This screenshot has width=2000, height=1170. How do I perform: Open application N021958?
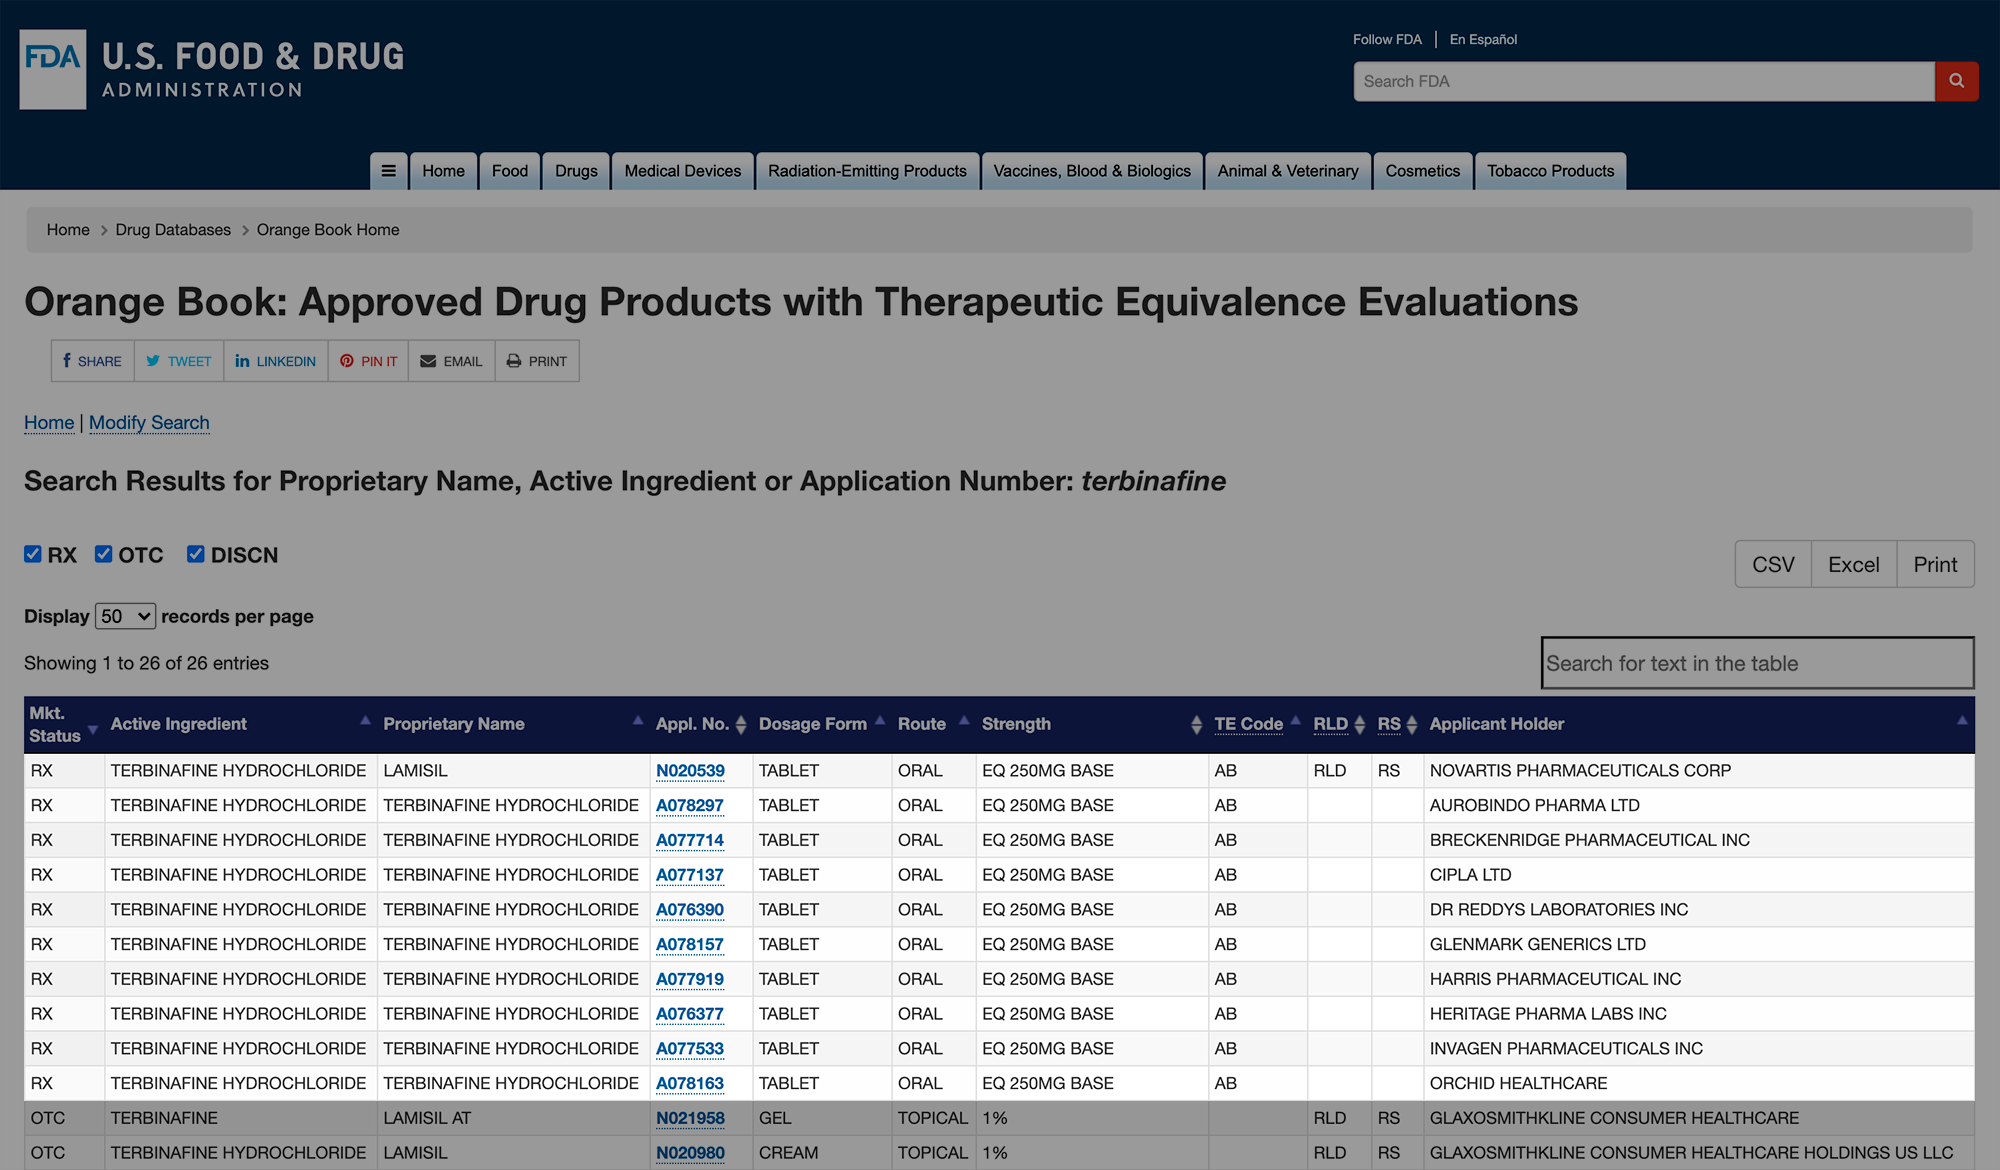[x=690, y=1118]
